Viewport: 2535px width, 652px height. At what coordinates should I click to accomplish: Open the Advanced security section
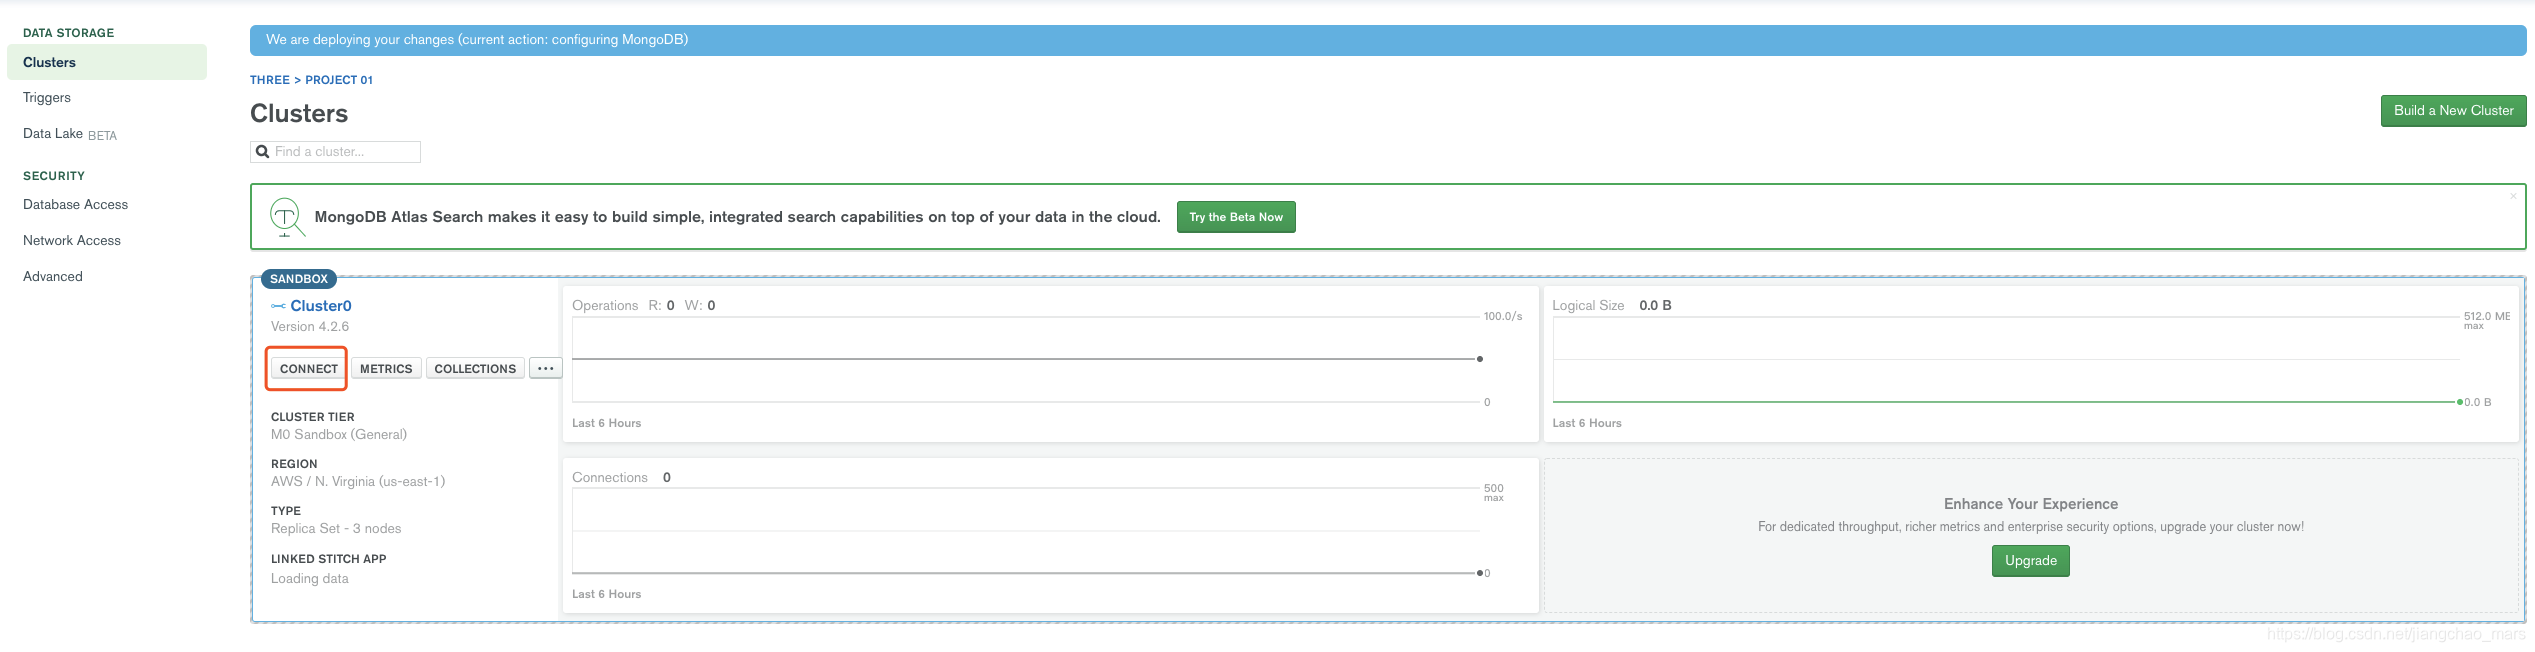pos(53,276)
